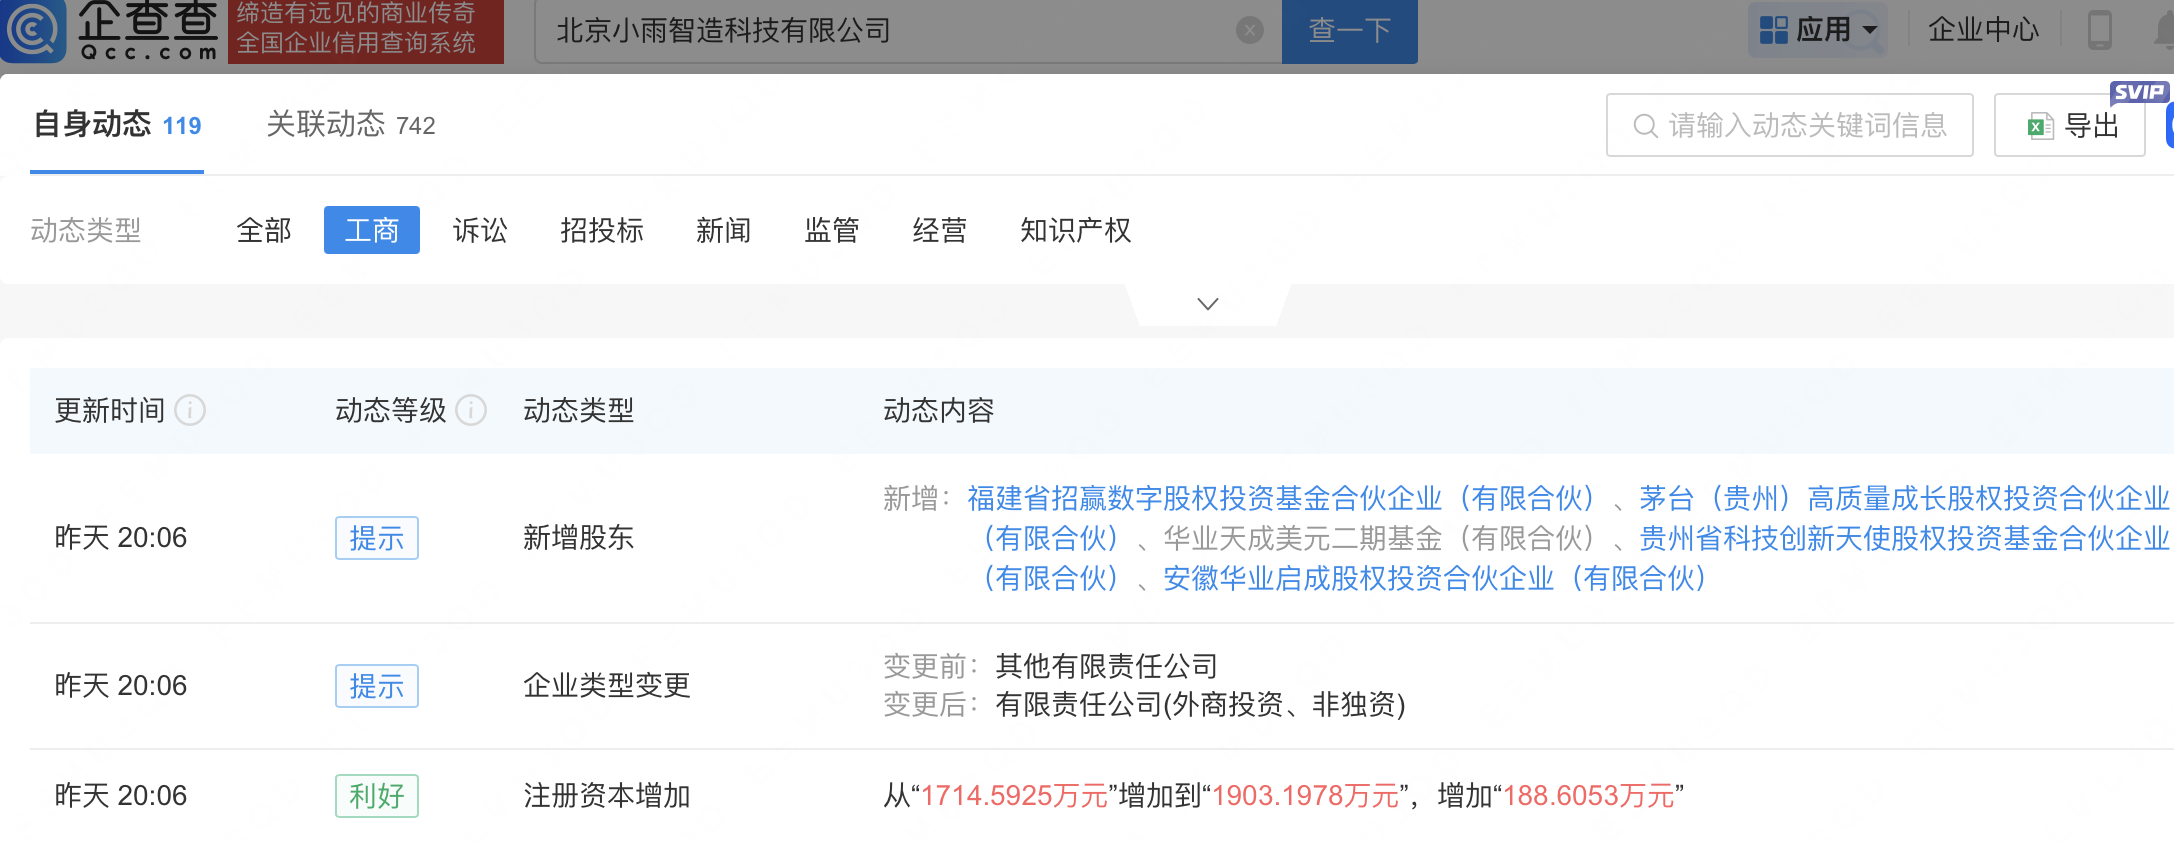Open the 应用 apps dropdown menu
The height and width of the screenshot is (842, 2174).
click(1818, 30)
